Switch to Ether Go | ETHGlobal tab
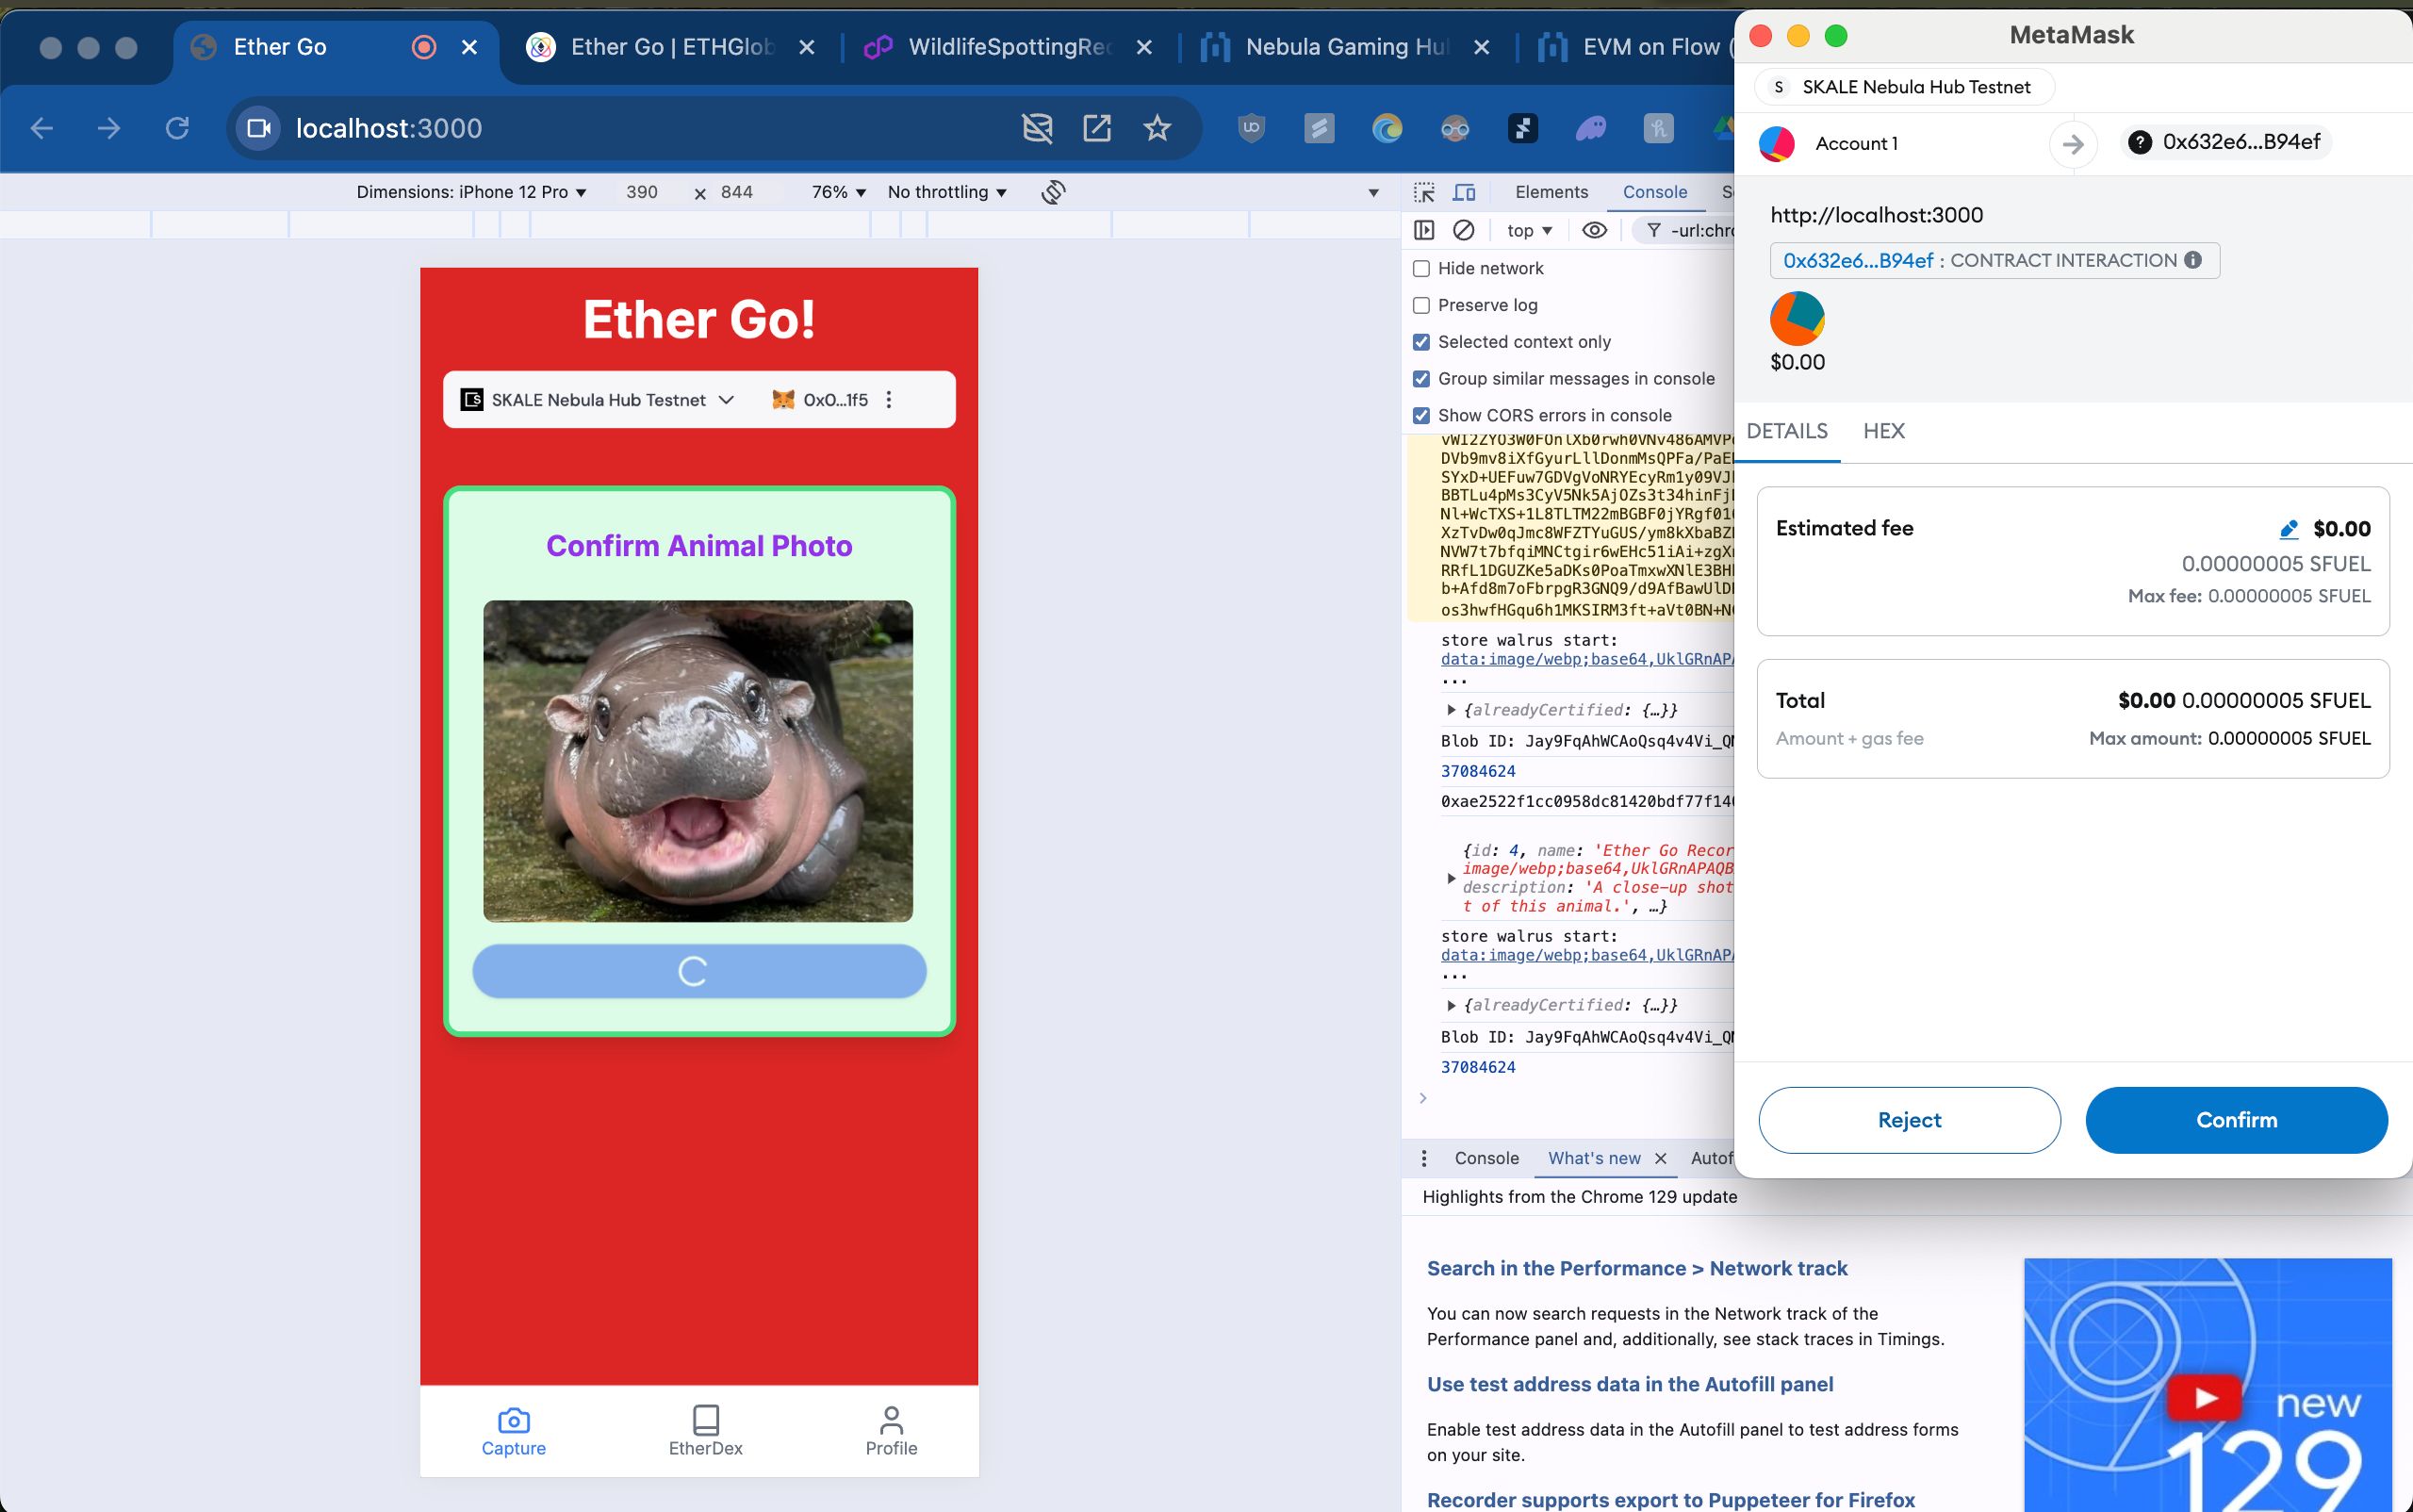Screen dimensions: 2413x1512 point(671,47)
